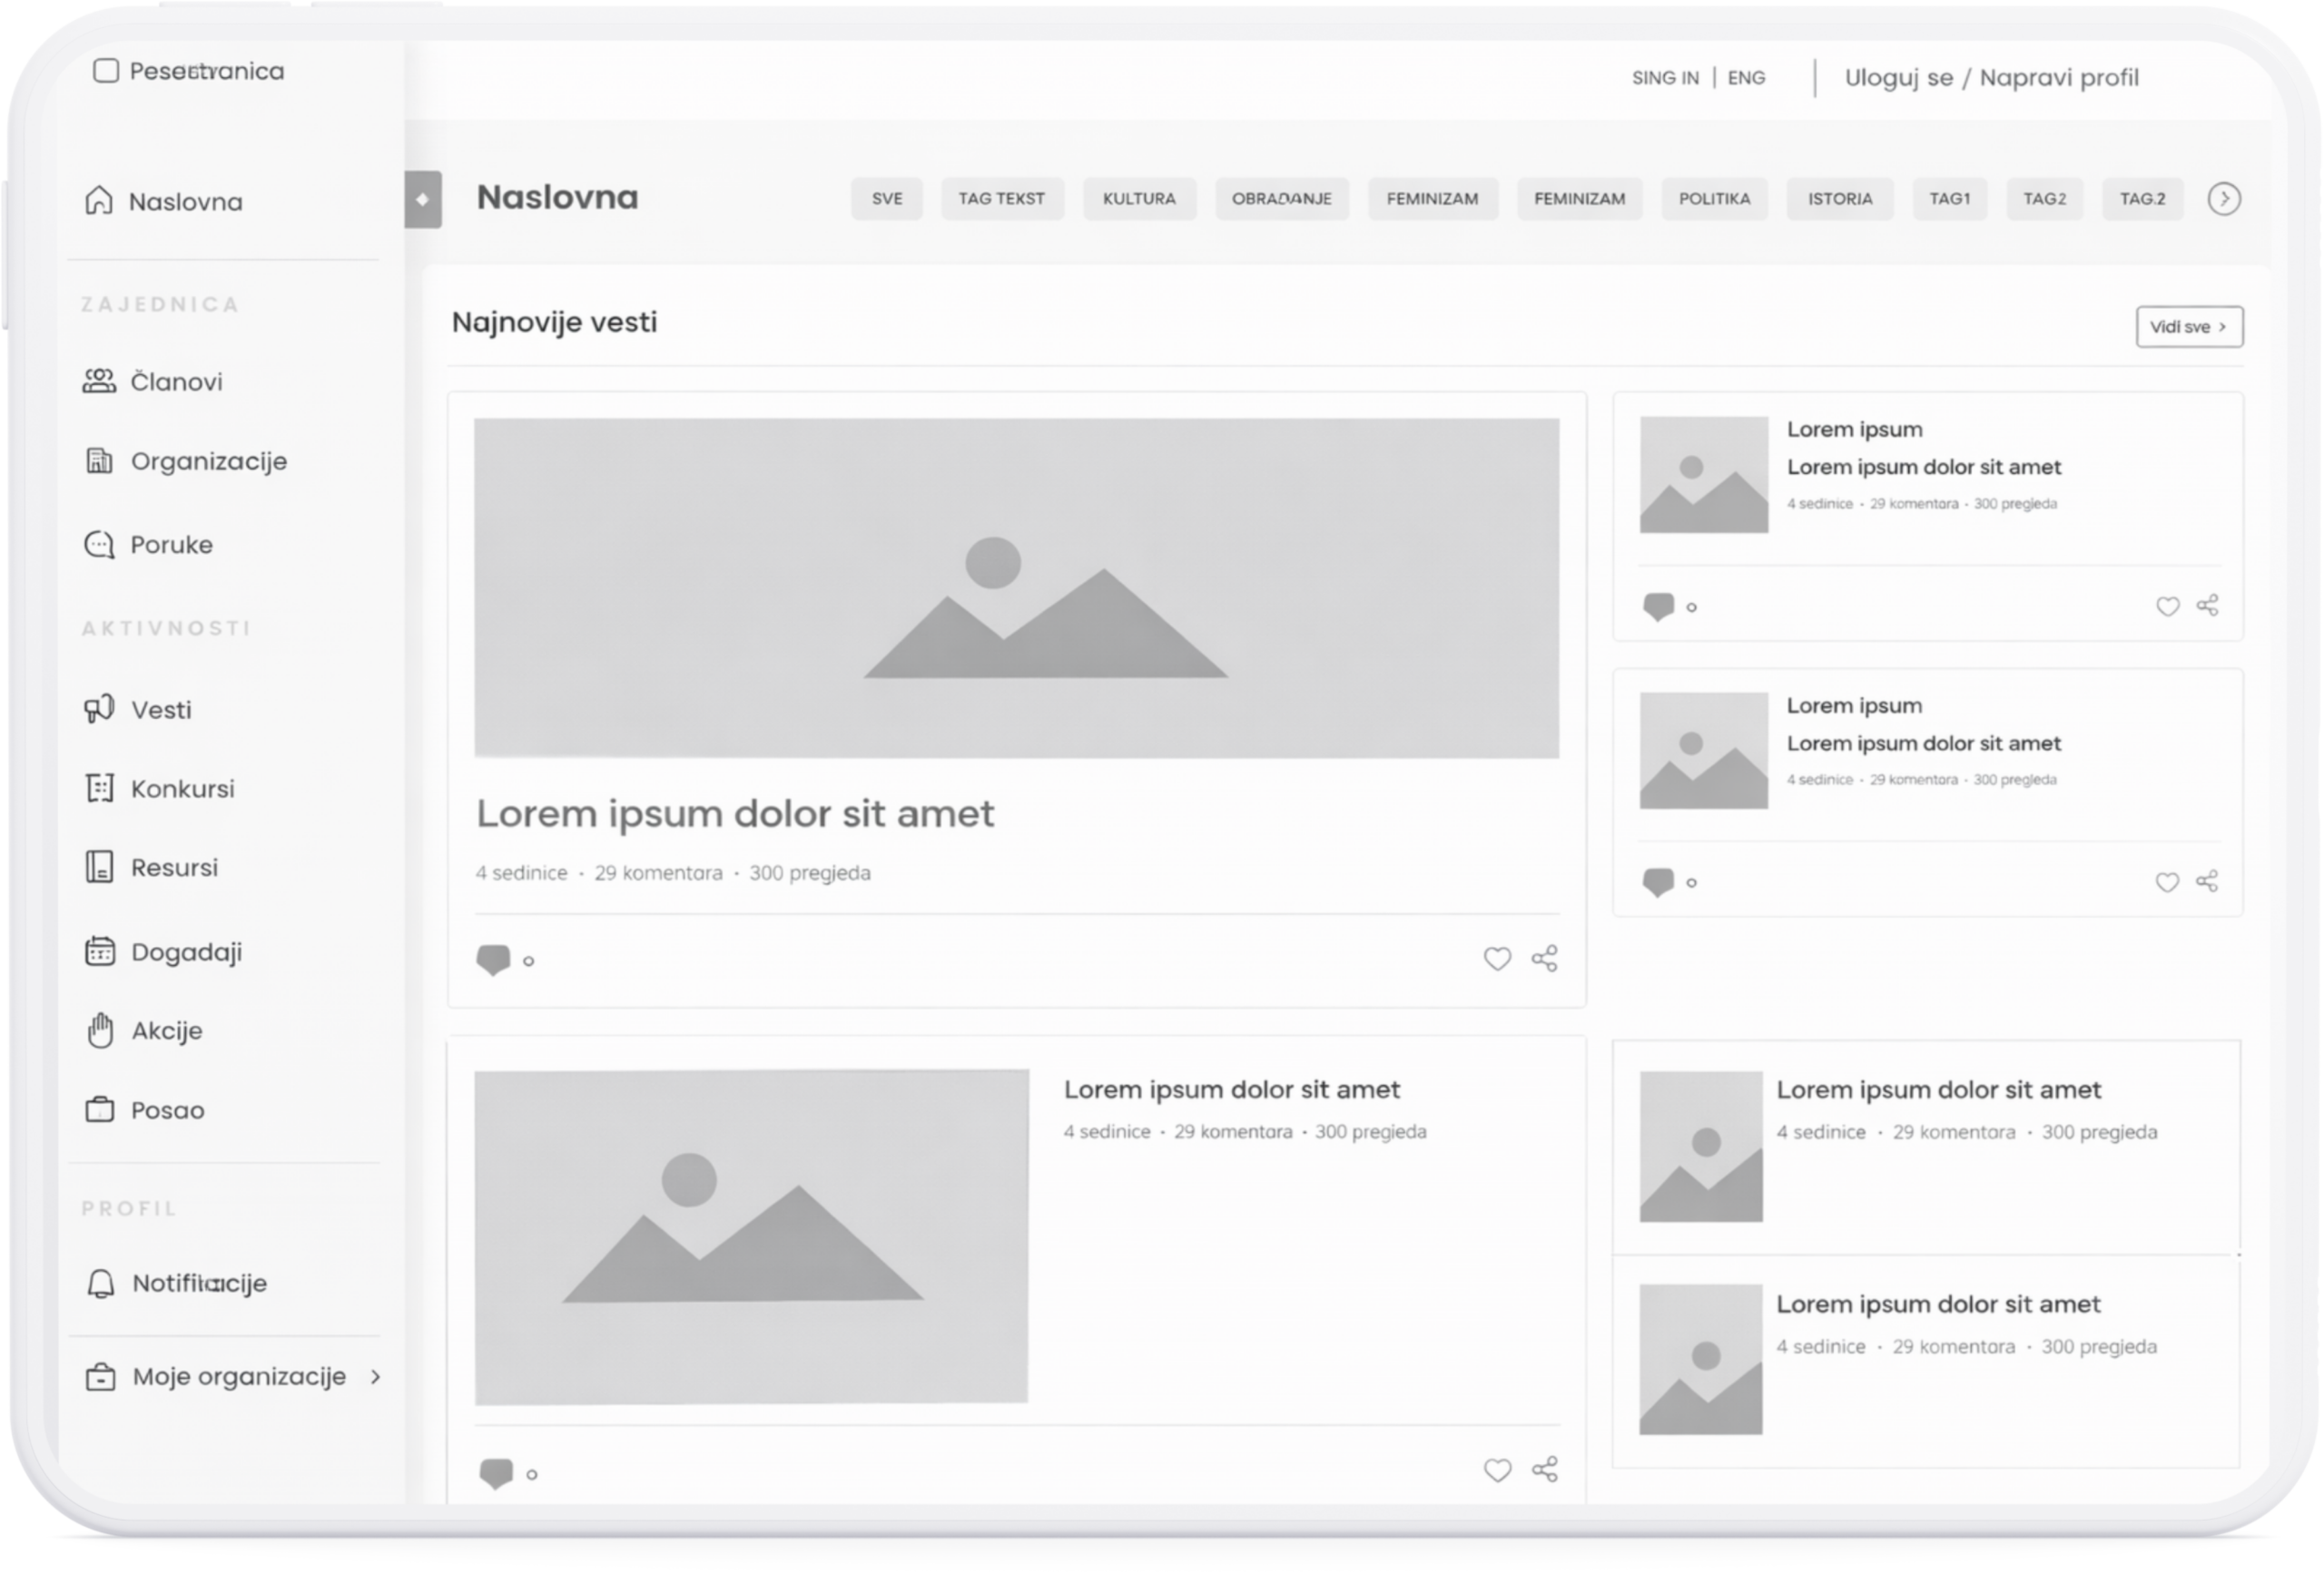Open the large featured article image thumbnail
The image size is (2324, 1575).
[1015, 587]
